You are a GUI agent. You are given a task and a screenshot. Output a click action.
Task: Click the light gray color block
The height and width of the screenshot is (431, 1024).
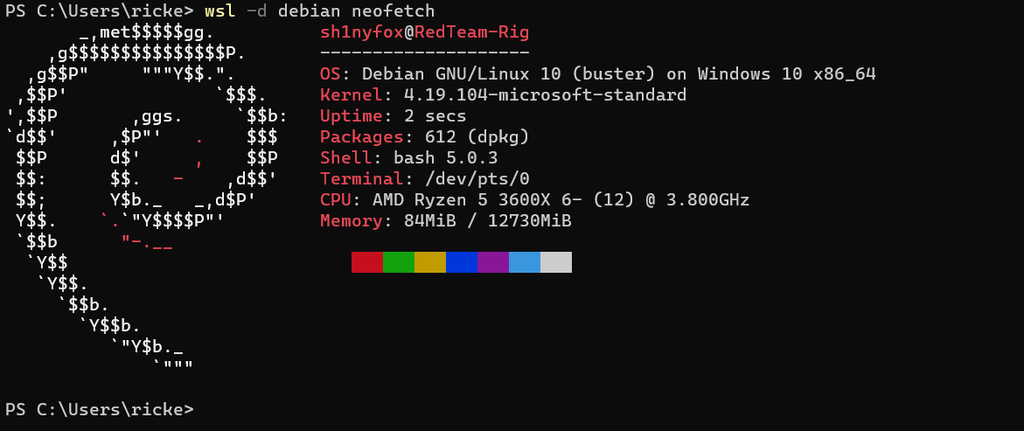[x=556, y=262]
